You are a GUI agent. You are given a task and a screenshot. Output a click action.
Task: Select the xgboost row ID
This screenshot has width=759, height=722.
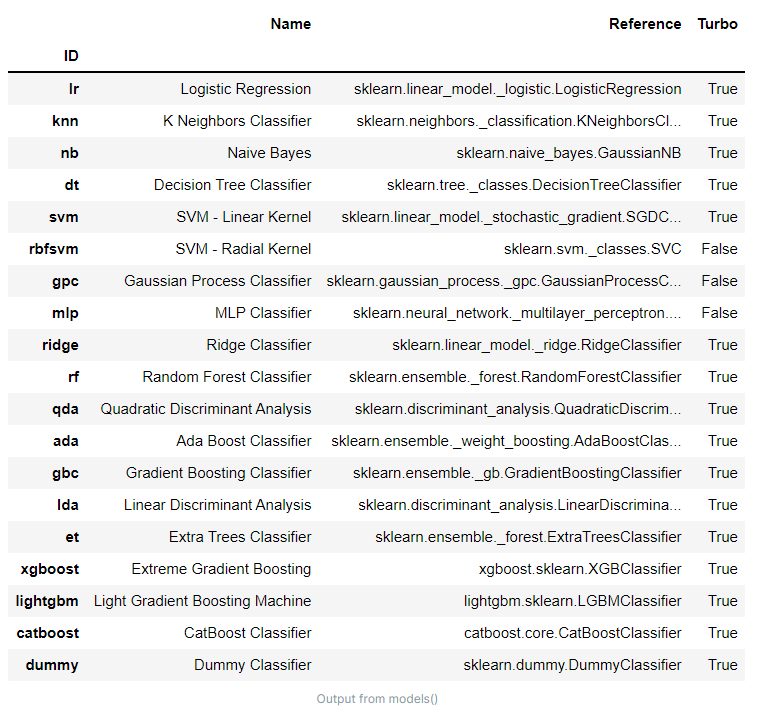[x=50, y=569]
